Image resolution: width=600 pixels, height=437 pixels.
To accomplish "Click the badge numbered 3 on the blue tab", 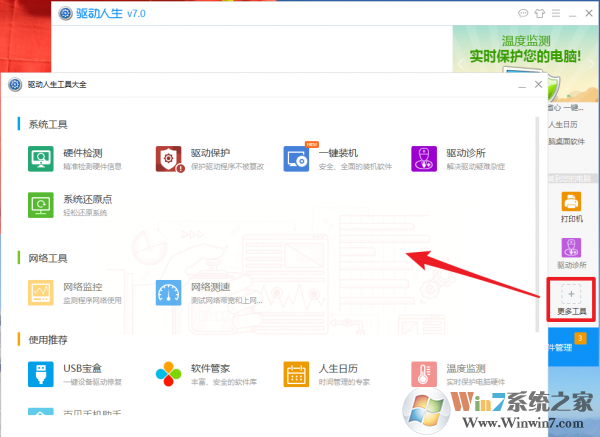I will pyautogui.click(x=580, y=338).
